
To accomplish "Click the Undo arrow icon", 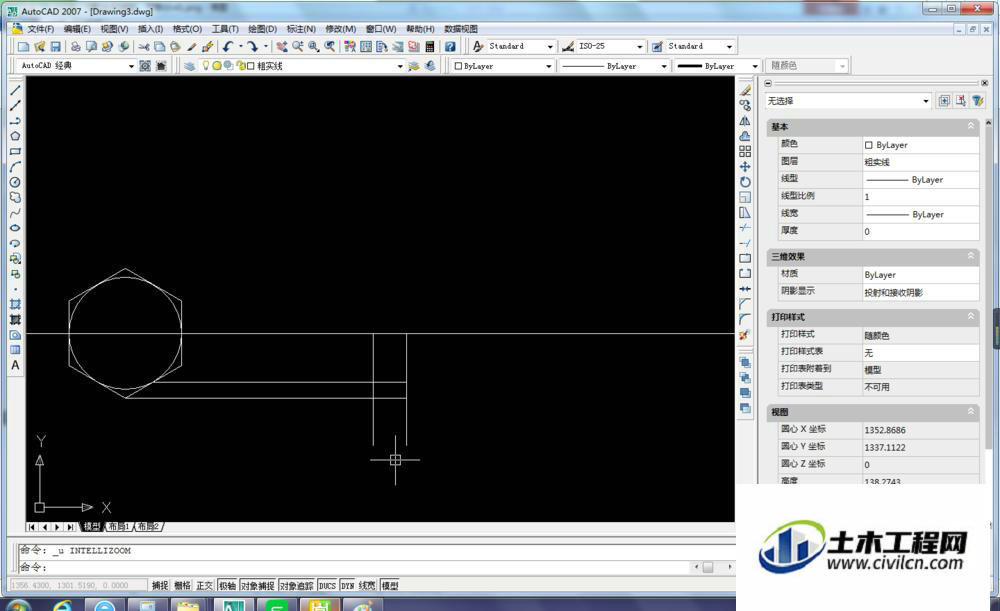I will click(x=228, y=47).
